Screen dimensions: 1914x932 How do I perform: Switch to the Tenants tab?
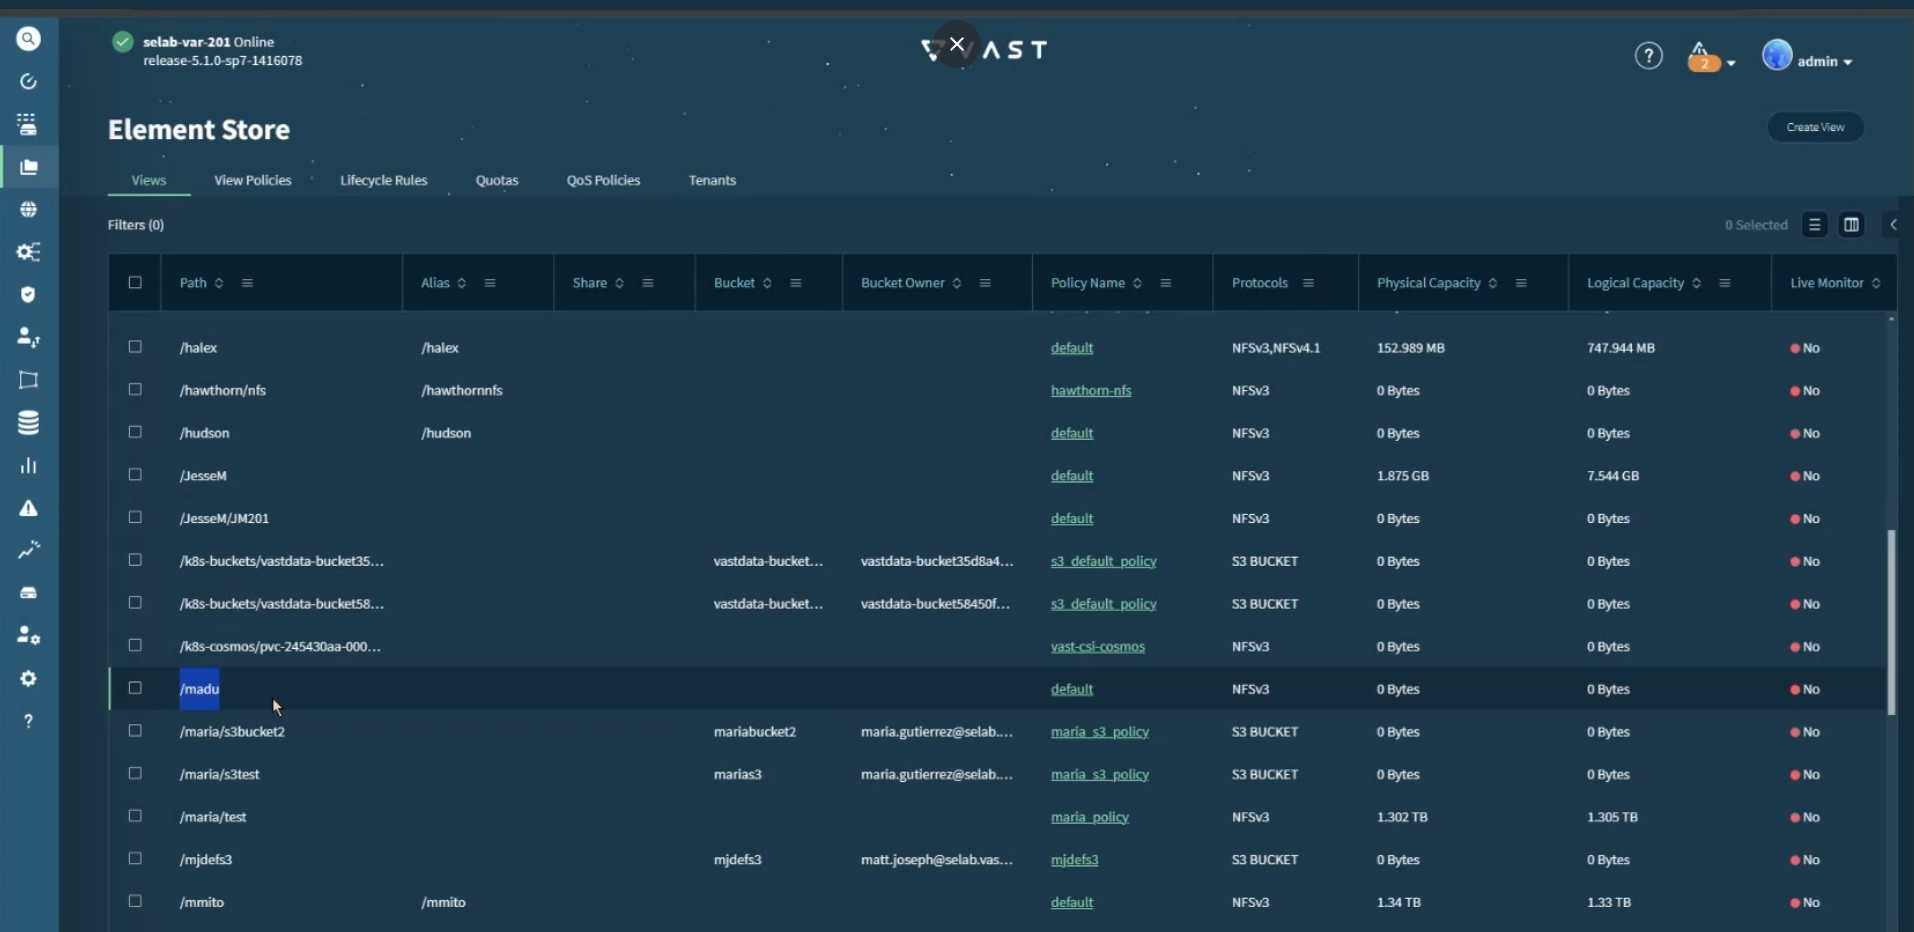(712, 180)
